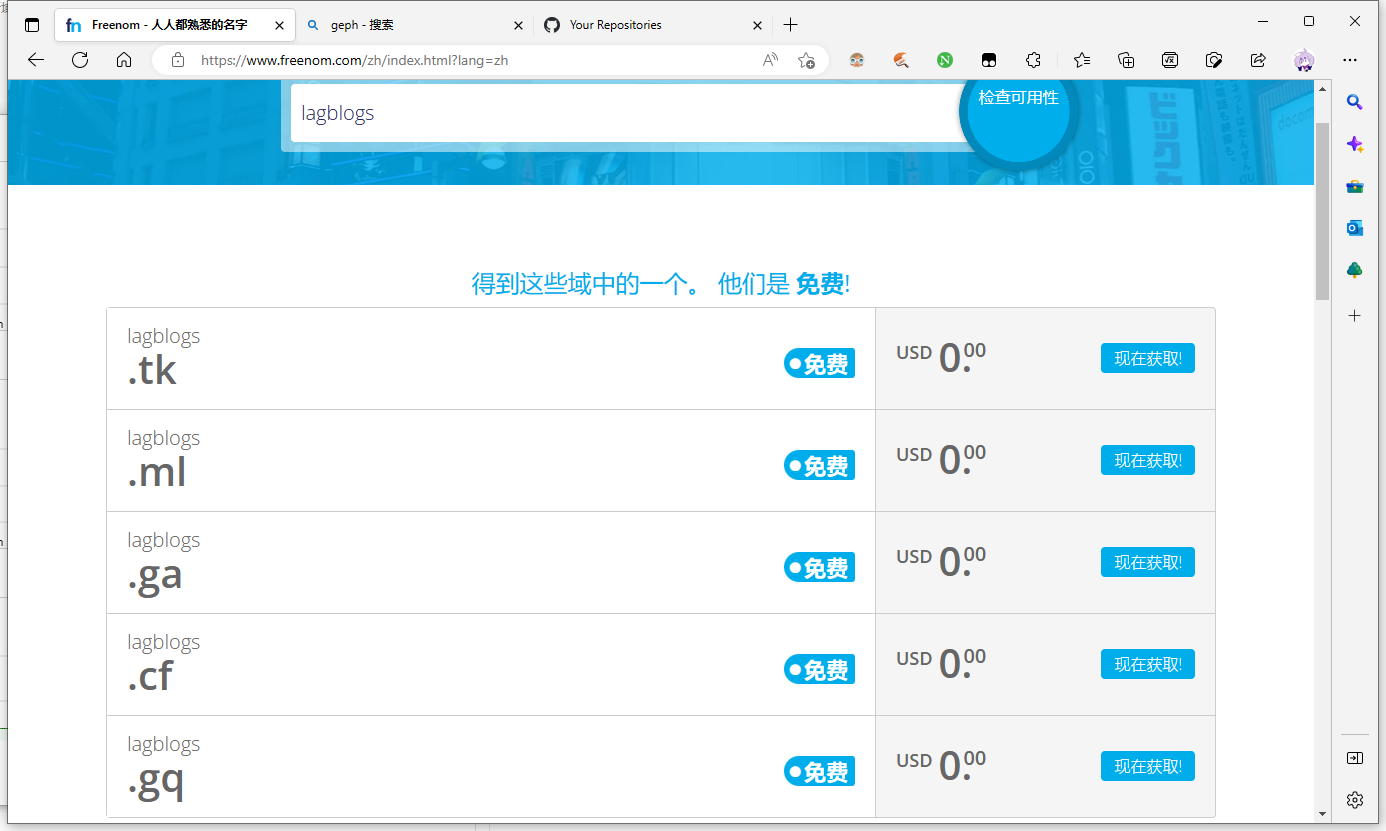Open sidebar Search magnifier icon

(x=1354, y=102)
